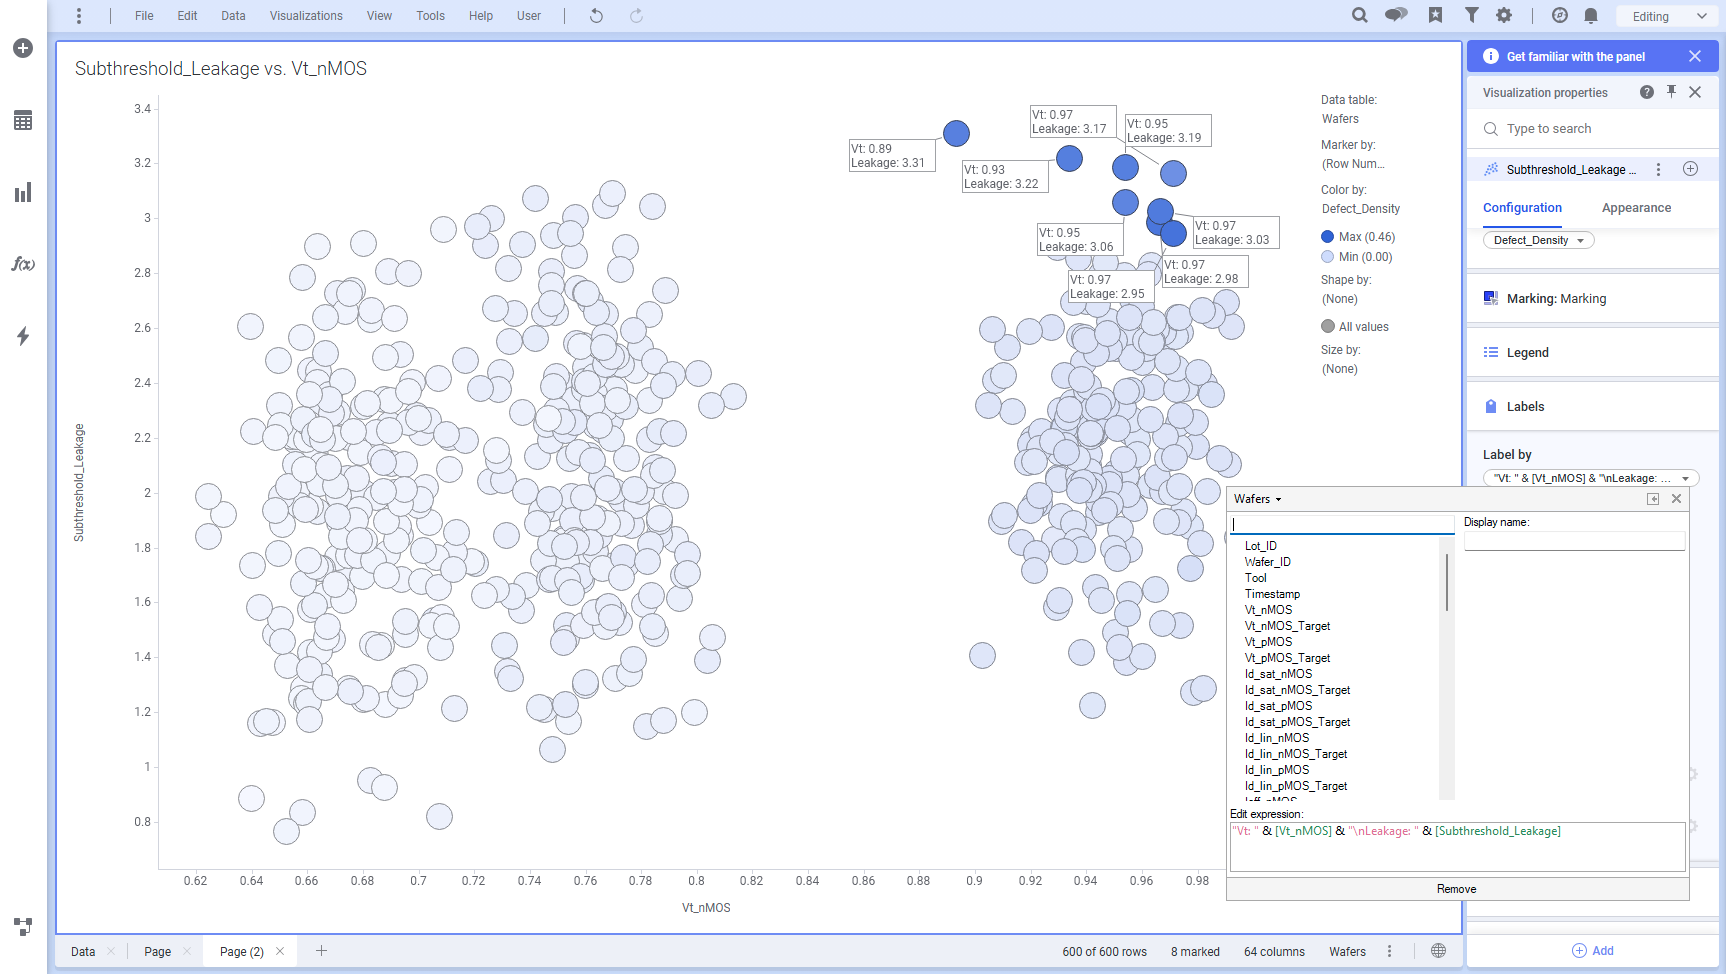Click the lightning bolt actions icon
The height and width of the screenshot is (974, 1726).
pyautogui.click(x=23, y=336)
